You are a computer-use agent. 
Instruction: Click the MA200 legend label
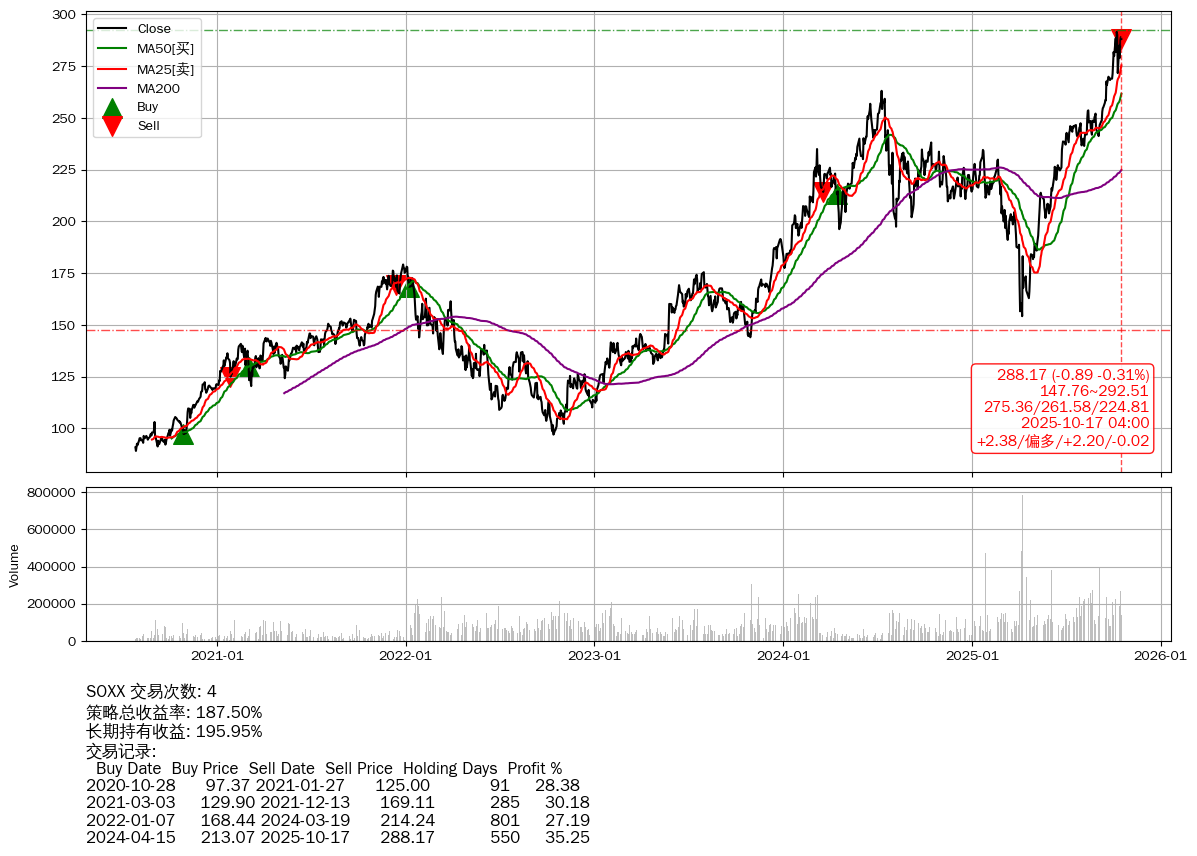pos(158,88)
